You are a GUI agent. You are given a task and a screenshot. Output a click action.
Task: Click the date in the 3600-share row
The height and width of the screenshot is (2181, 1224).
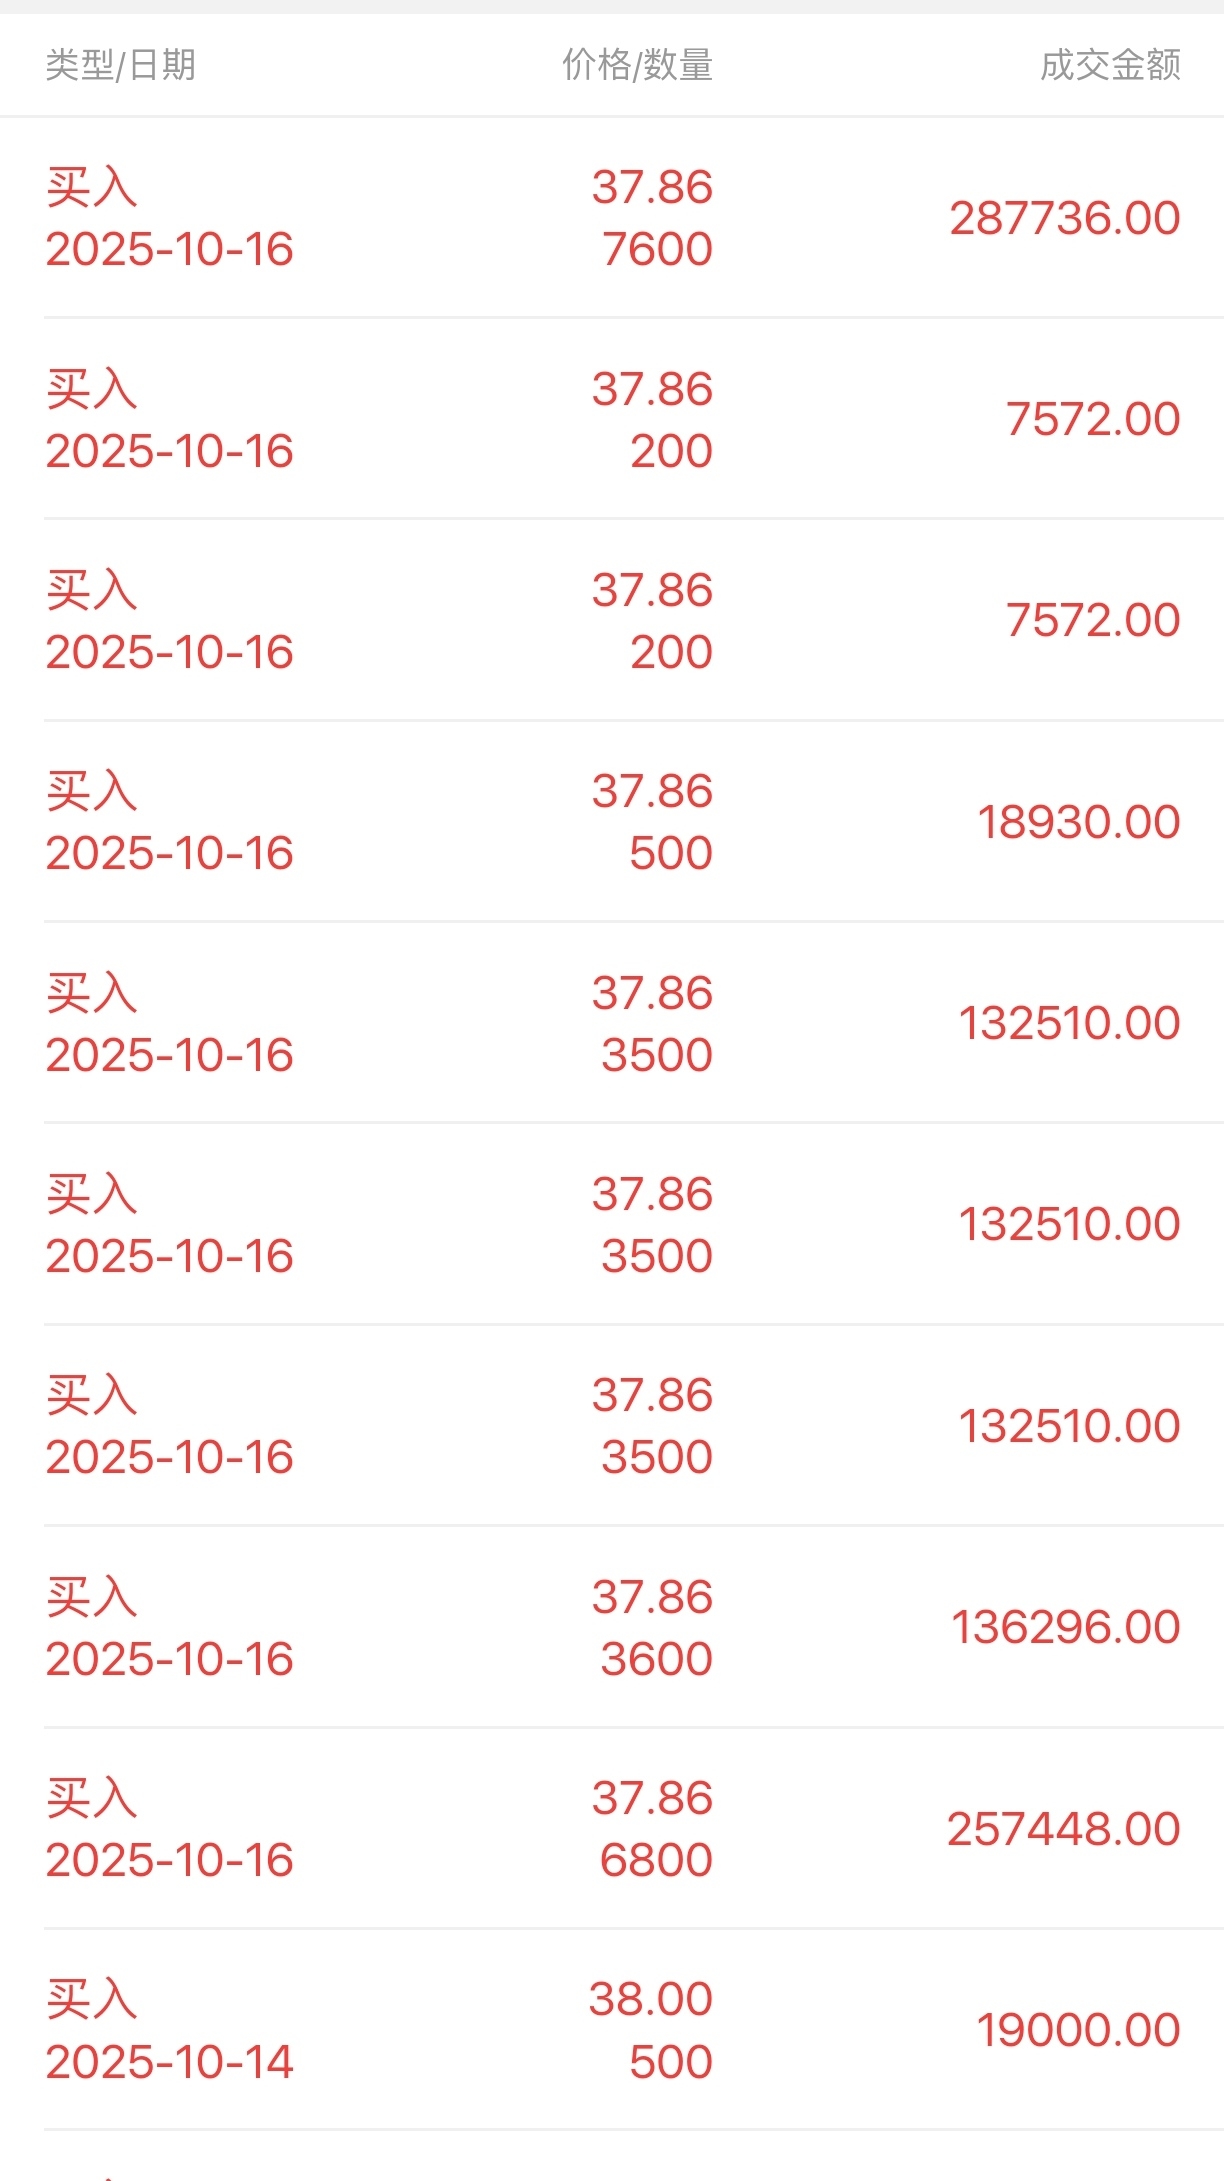coord(169,1659)
